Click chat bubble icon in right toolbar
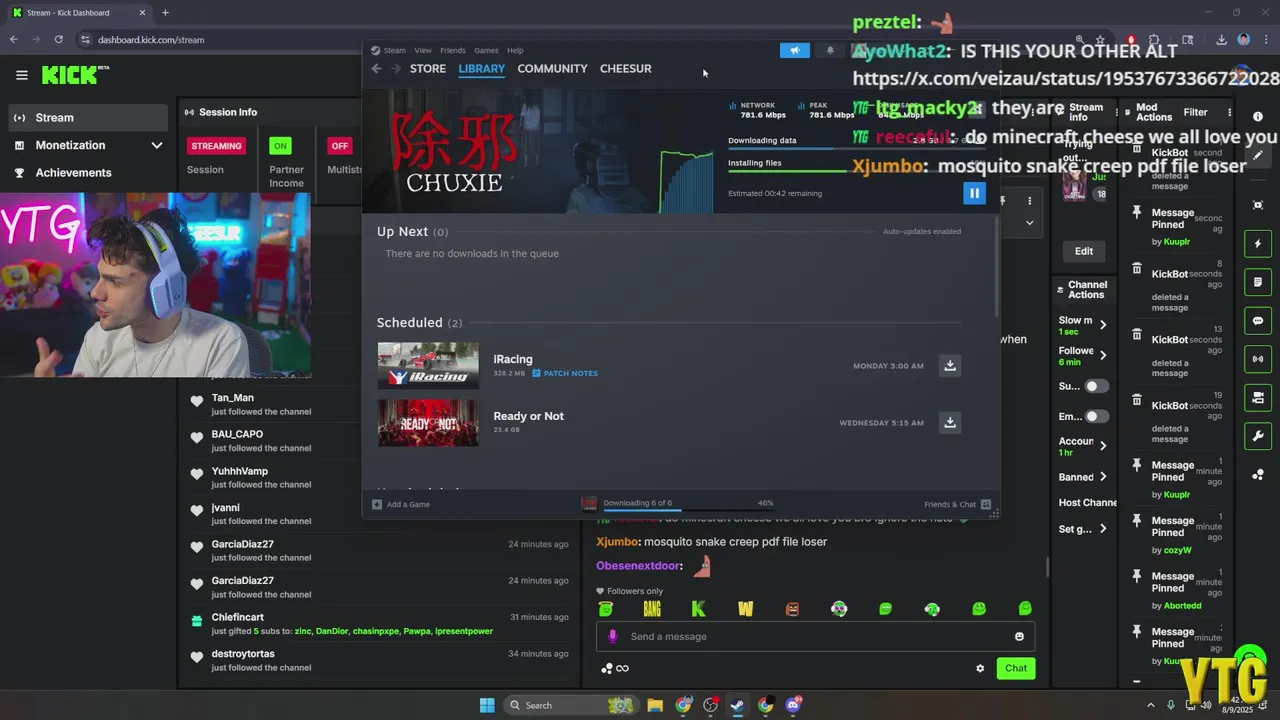 click(1258, 321)
